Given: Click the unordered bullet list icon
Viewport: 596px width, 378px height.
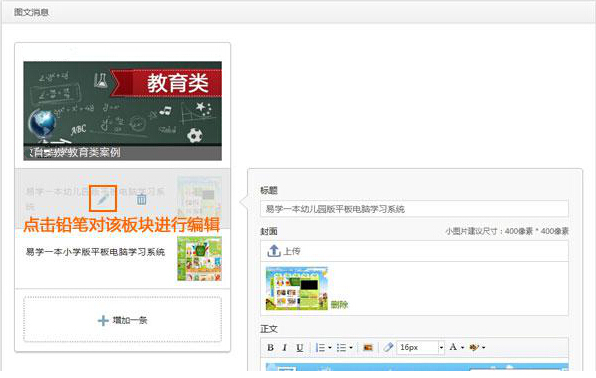Looking at the screenshot, I should tap(341, 347).
